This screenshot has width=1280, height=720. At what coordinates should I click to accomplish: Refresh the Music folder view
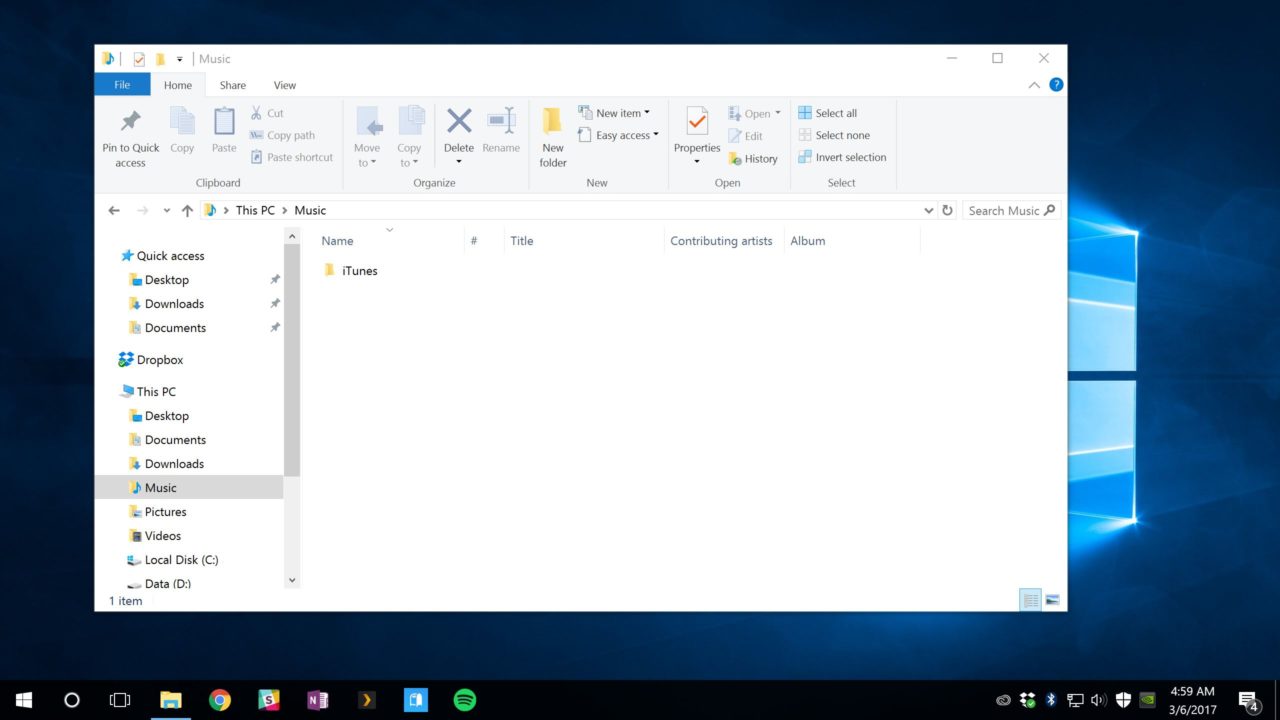pyautogui.click(x=948, y=210)
